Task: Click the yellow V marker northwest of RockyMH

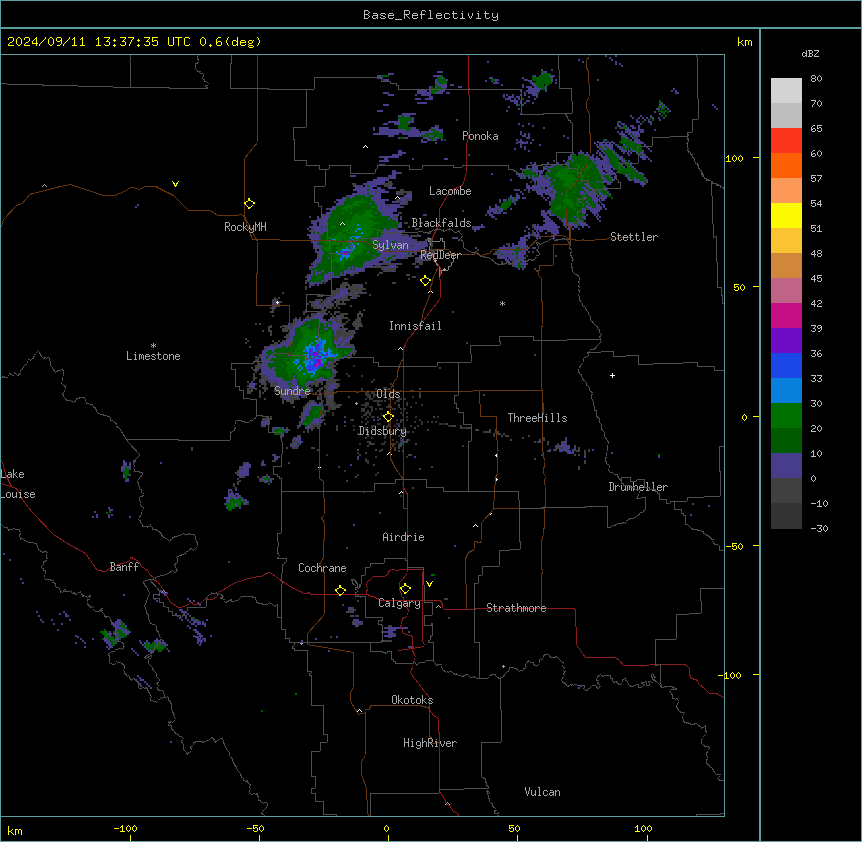Action: pyautogui.click(x=175, y=184)
